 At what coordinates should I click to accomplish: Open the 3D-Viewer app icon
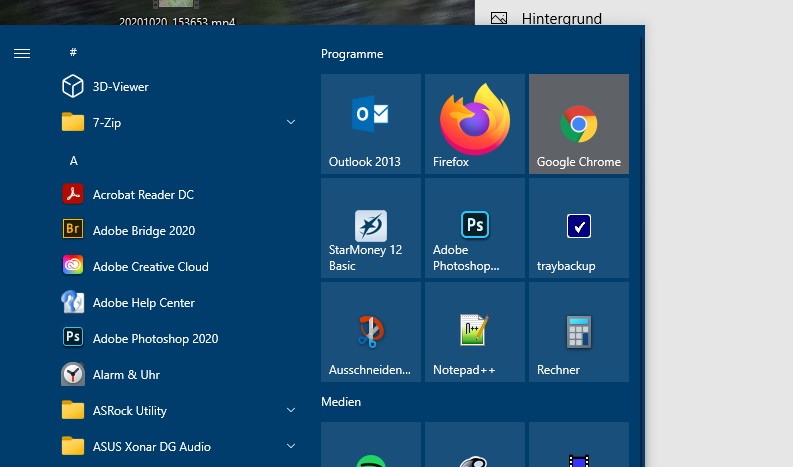coord(73,86)
